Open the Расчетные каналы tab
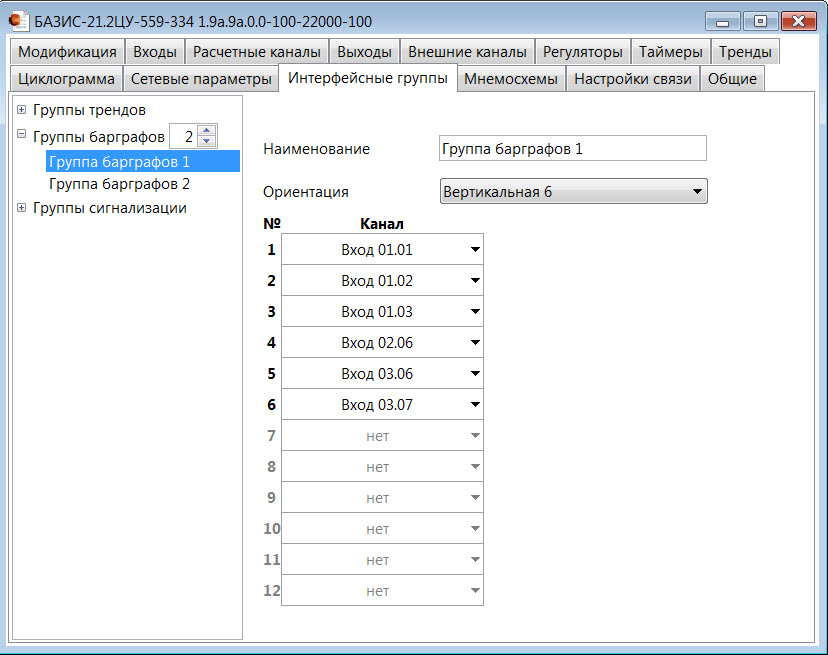This screenshot has height=655, width=828. (257, 52)
